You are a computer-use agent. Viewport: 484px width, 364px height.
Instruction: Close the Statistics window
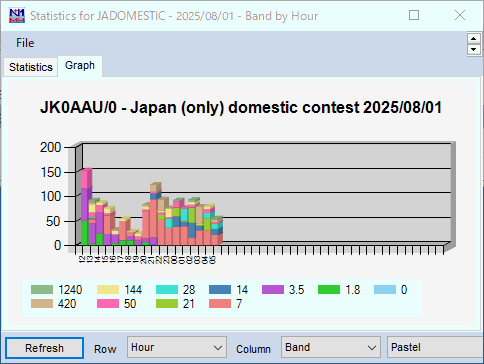pos(460,15)
